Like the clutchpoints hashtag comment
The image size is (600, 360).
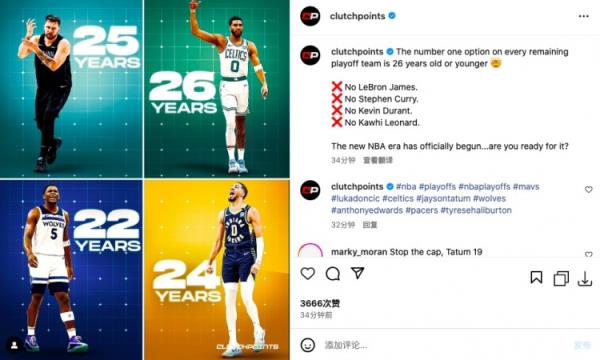tap(589, 189)
